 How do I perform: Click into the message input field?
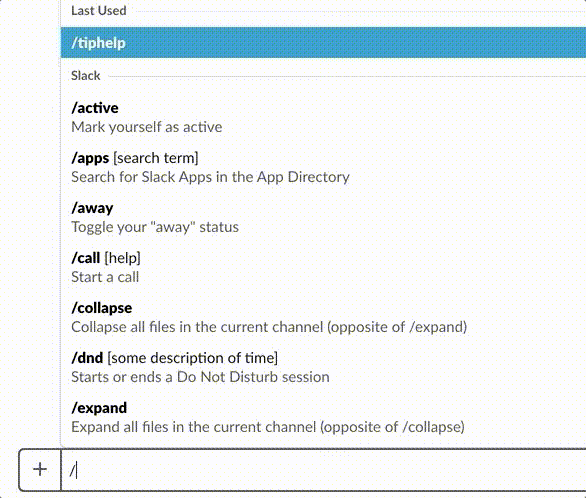323,470
